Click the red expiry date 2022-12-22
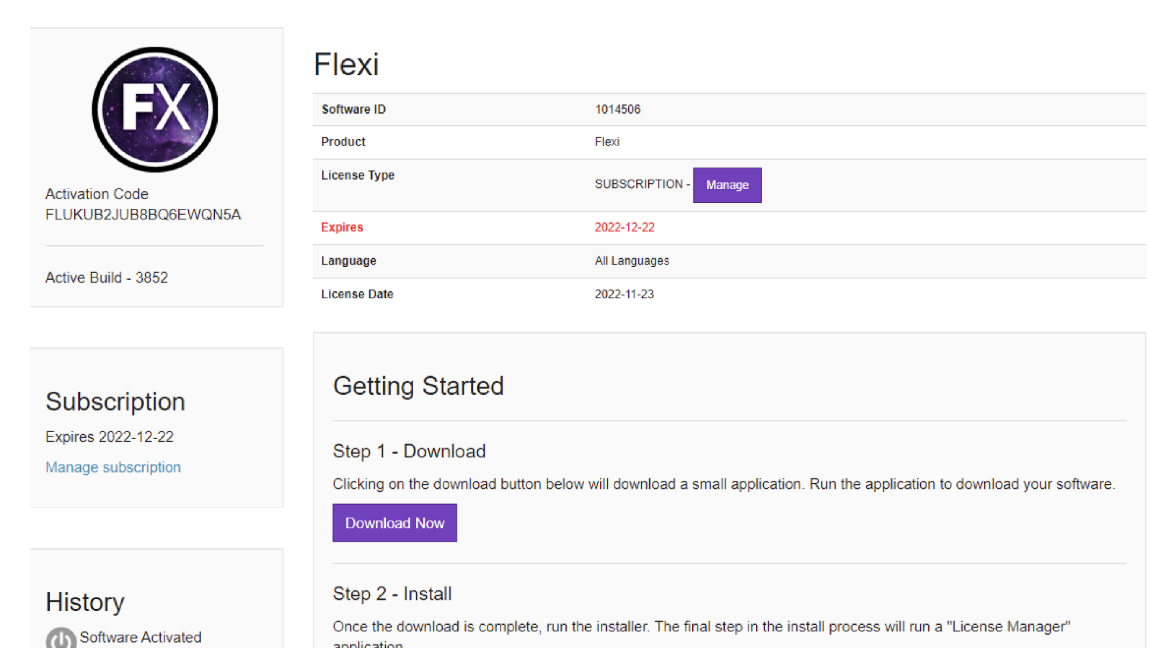This screenshot has height=656, width=1150. tap(624, 227)
